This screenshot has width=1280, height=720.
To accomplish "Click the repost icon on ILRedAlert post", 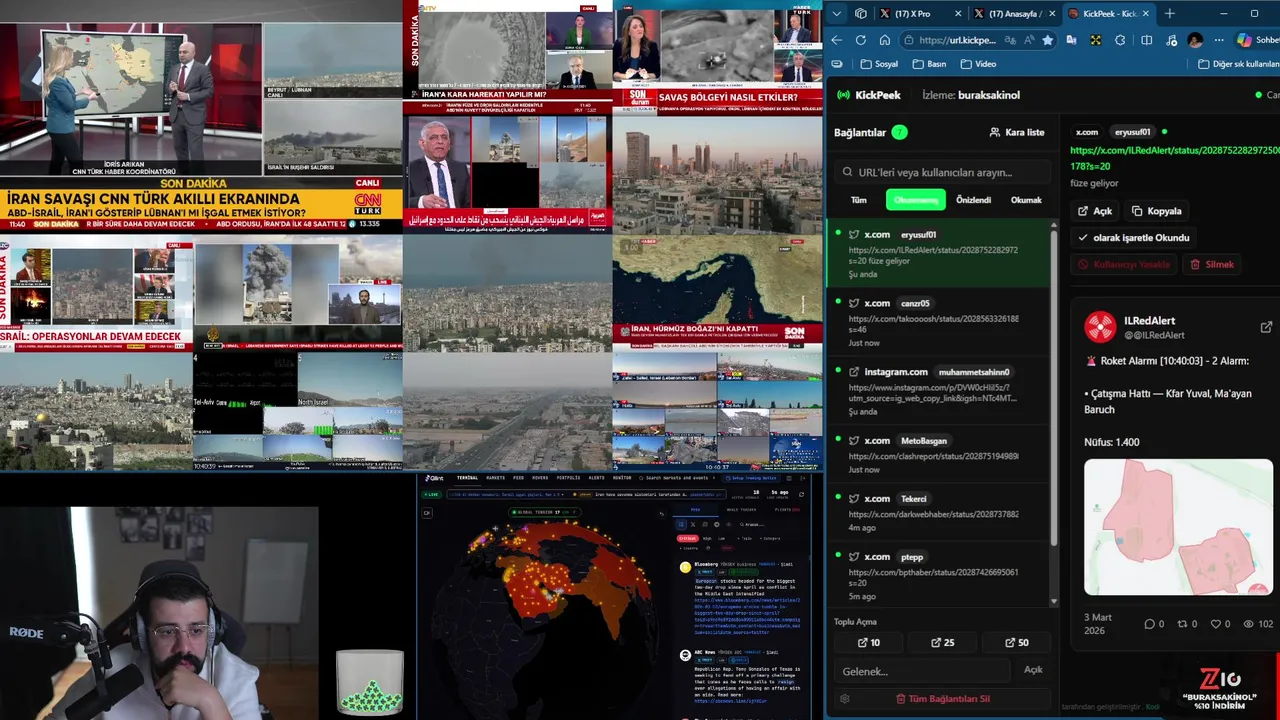I will pyautogui.click(x=1182, y=624).
